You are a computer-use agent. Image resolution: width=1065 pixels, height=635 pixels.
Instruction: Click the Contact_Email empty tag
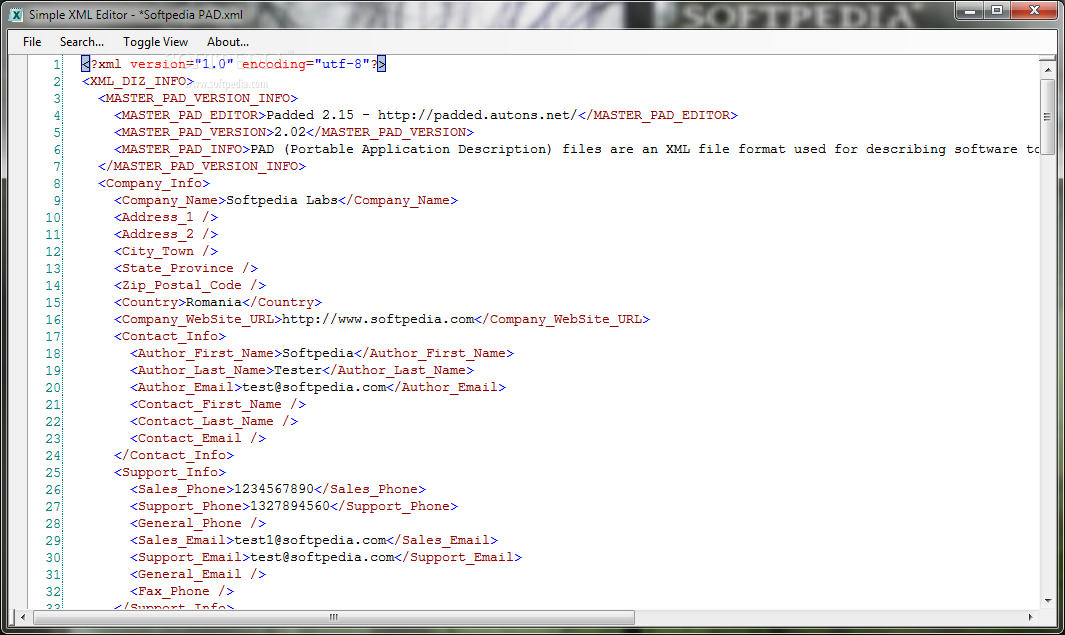click(198, 437)
